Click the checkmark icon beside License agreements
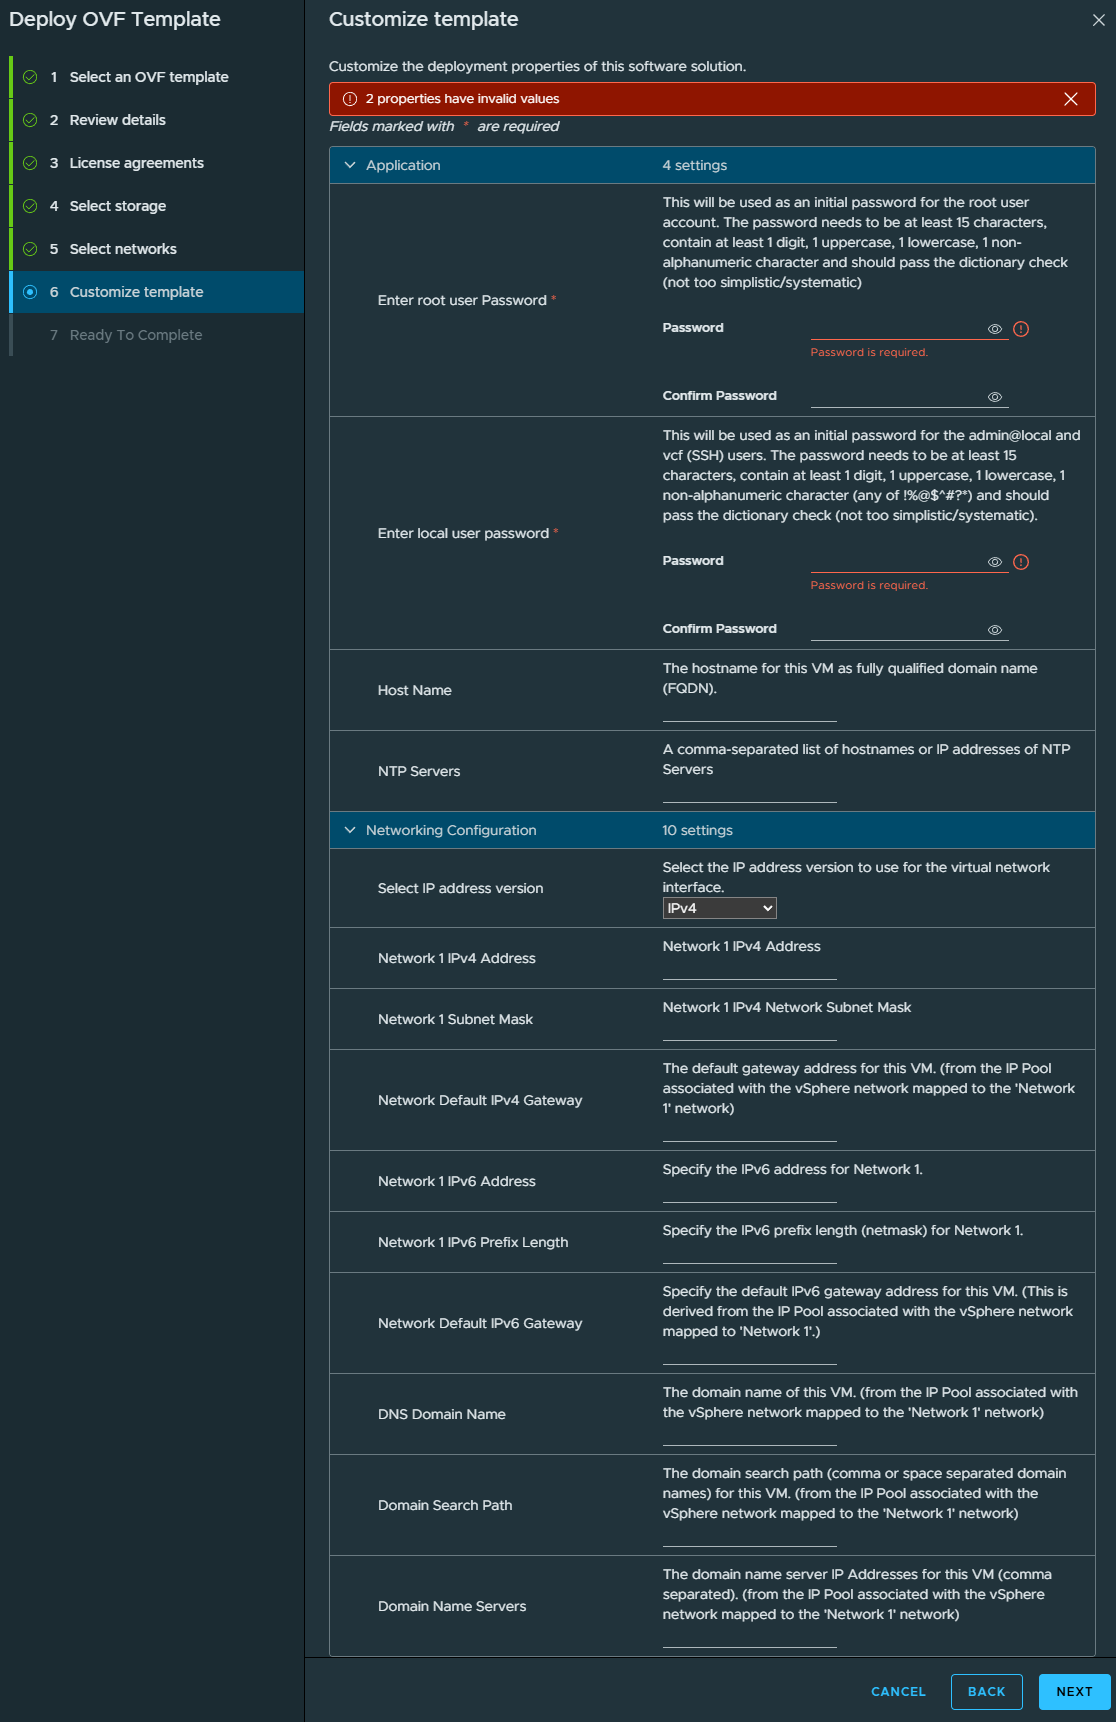Image resolution: width=1116 pixels, height=1722 pixels. [x=30, y=163]
